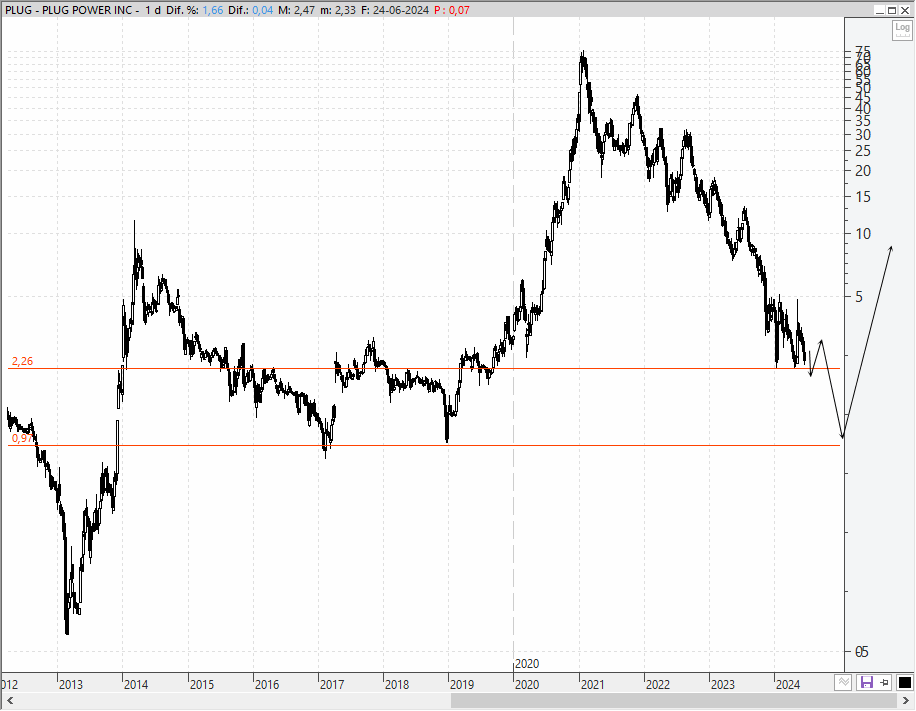The height and width of the screenshot is (711, 916).
Task: Toggle the Log scale button
Action: [902, 30]
